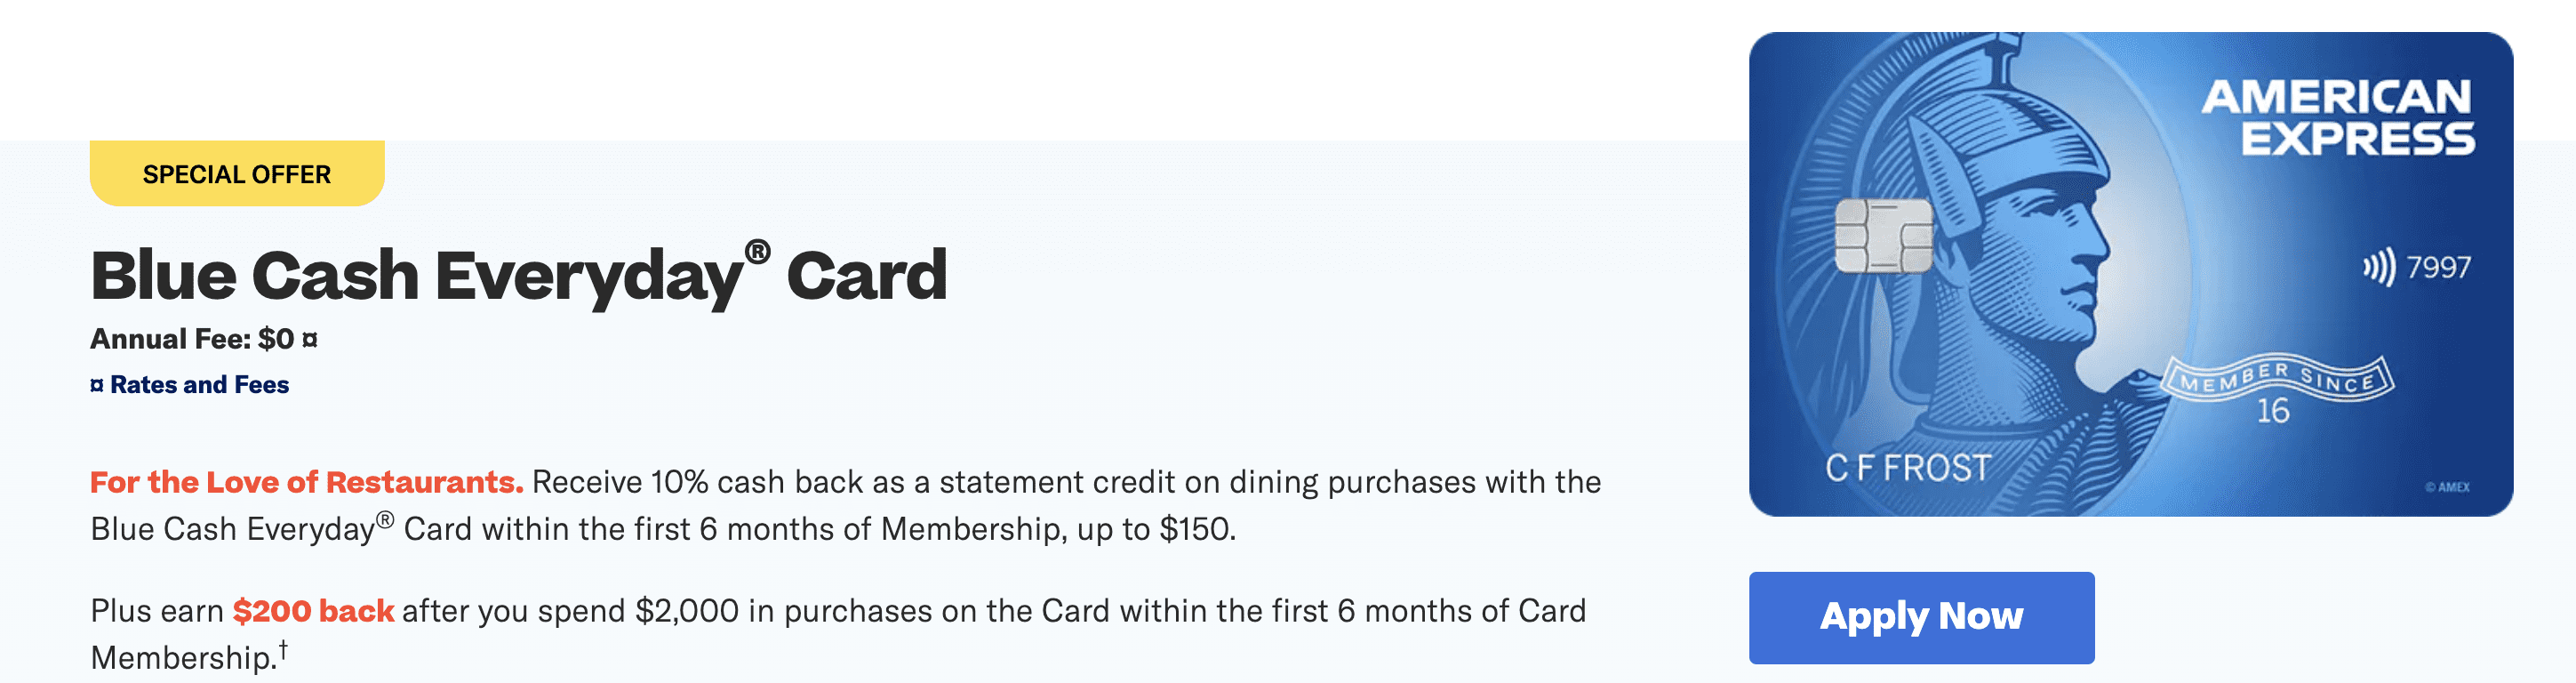2576x683 pixels.
Task: Click the SPECIAL OFFER yellow badge
Action: click(x=237, y=174)
